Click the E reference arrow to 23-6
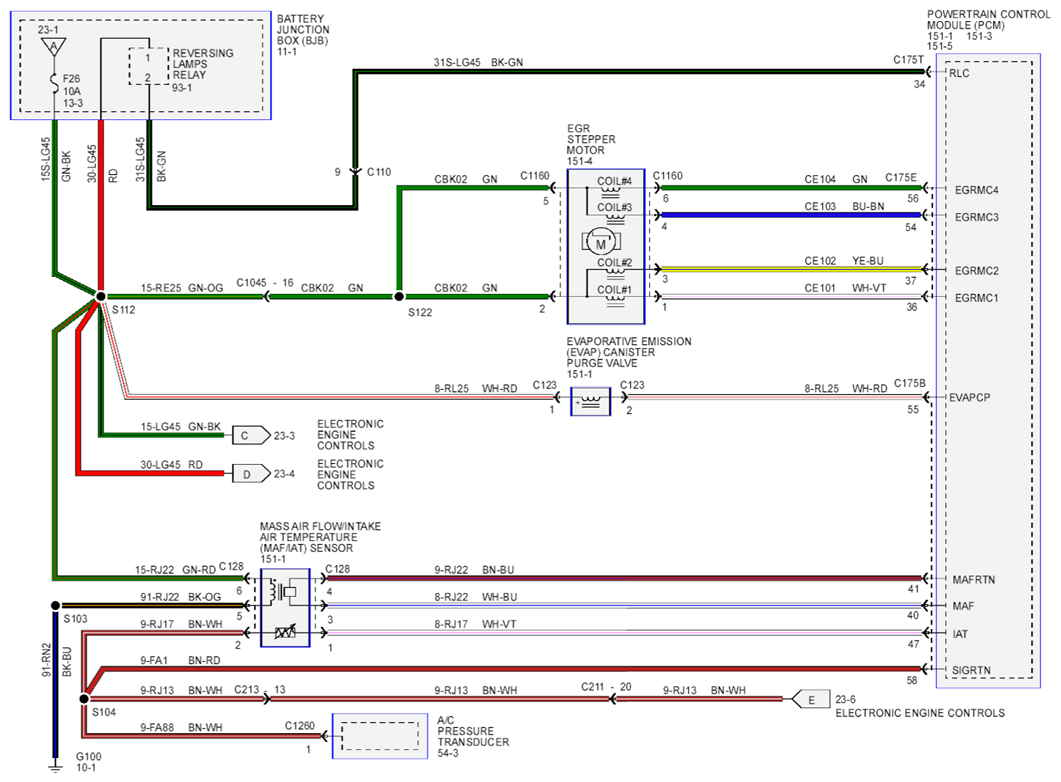This screenshot has width=1061, height=782. point(811,699)
